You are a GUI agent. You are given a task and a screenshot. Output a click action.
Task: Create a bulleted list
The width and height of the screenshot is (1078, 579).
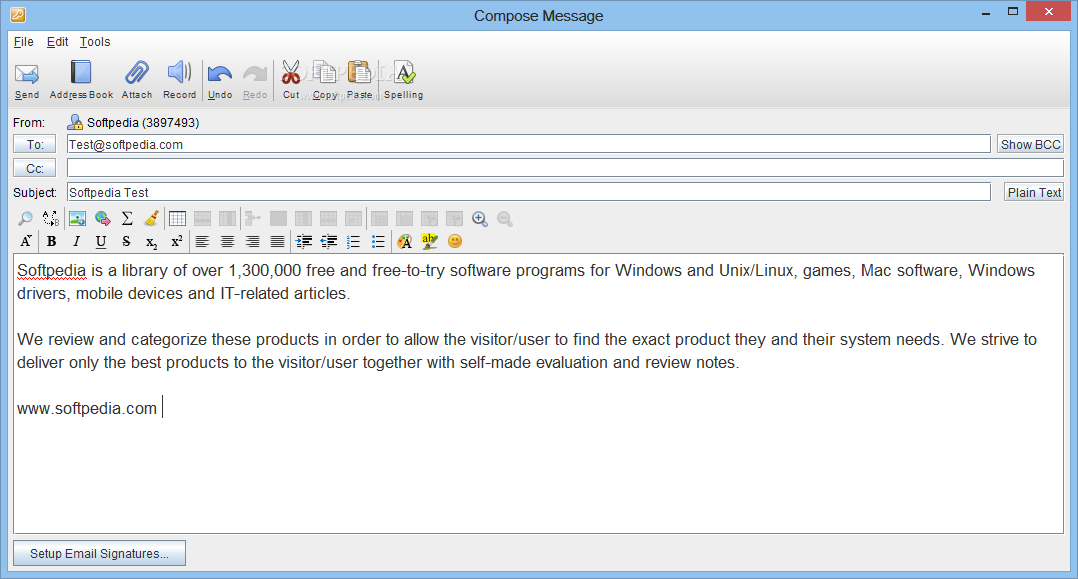[378, 241]
